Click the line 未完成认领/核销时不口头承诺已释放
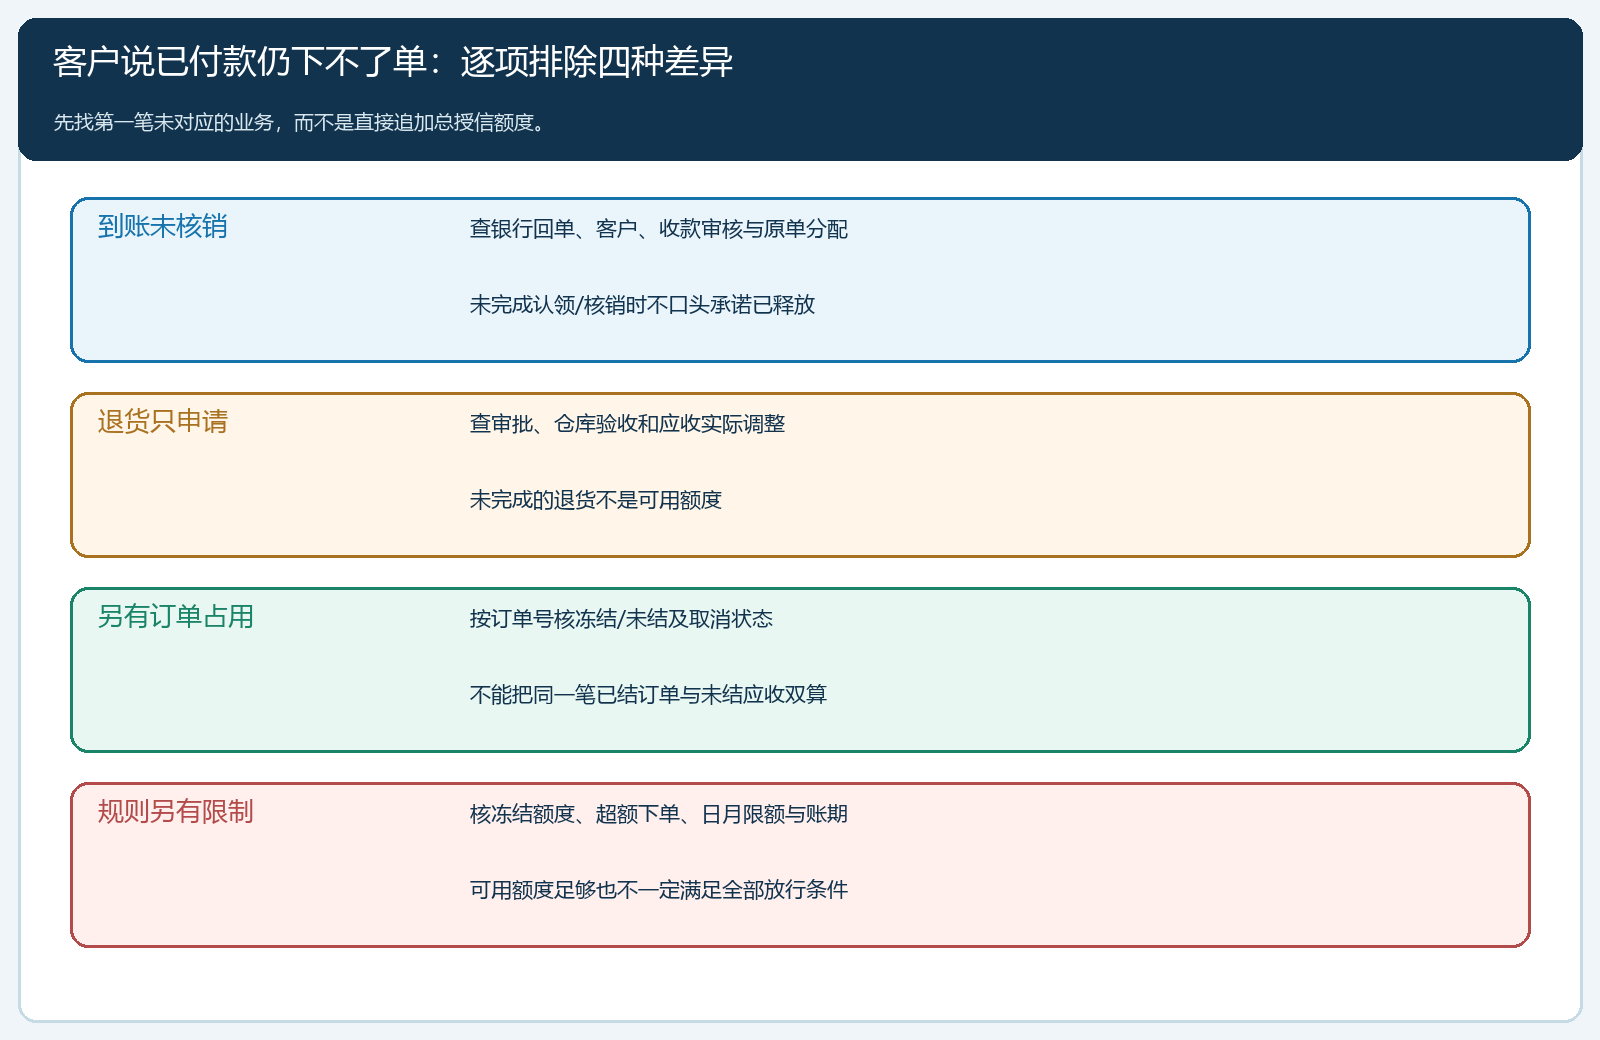 (643, 305)
